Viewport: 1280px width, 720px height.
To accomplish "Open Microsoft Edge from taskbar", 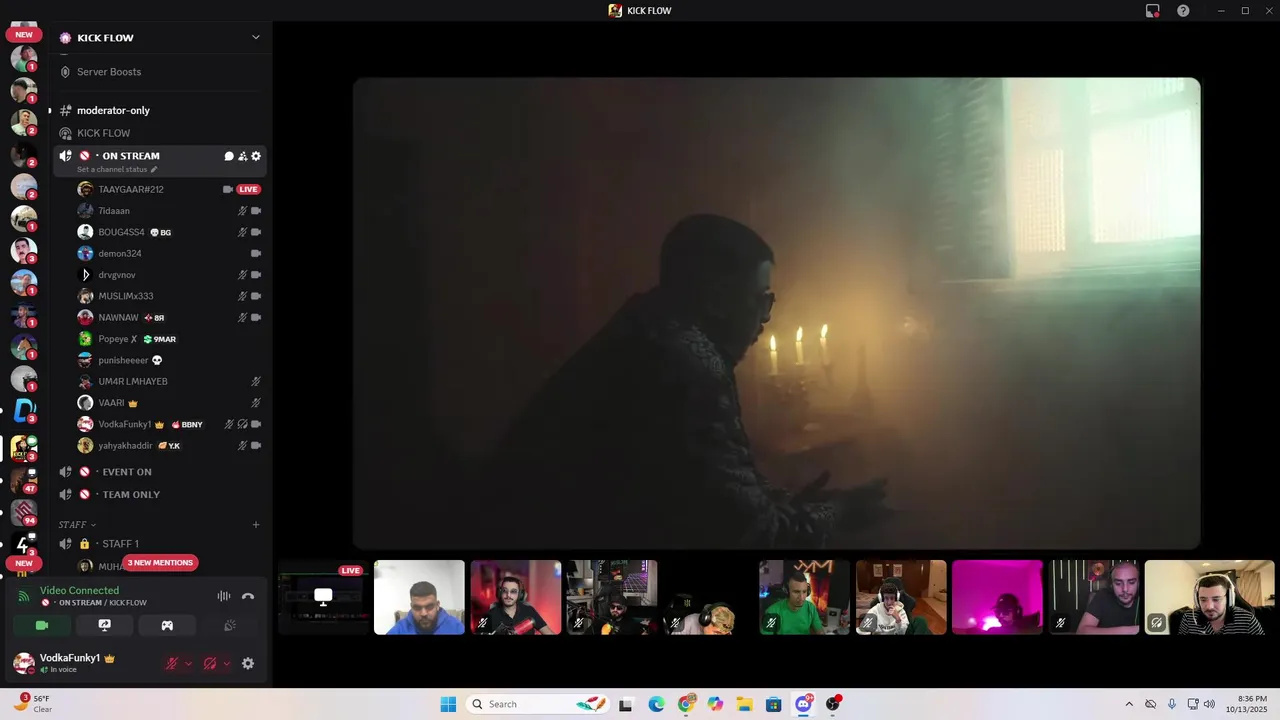I will coord(656,704).
